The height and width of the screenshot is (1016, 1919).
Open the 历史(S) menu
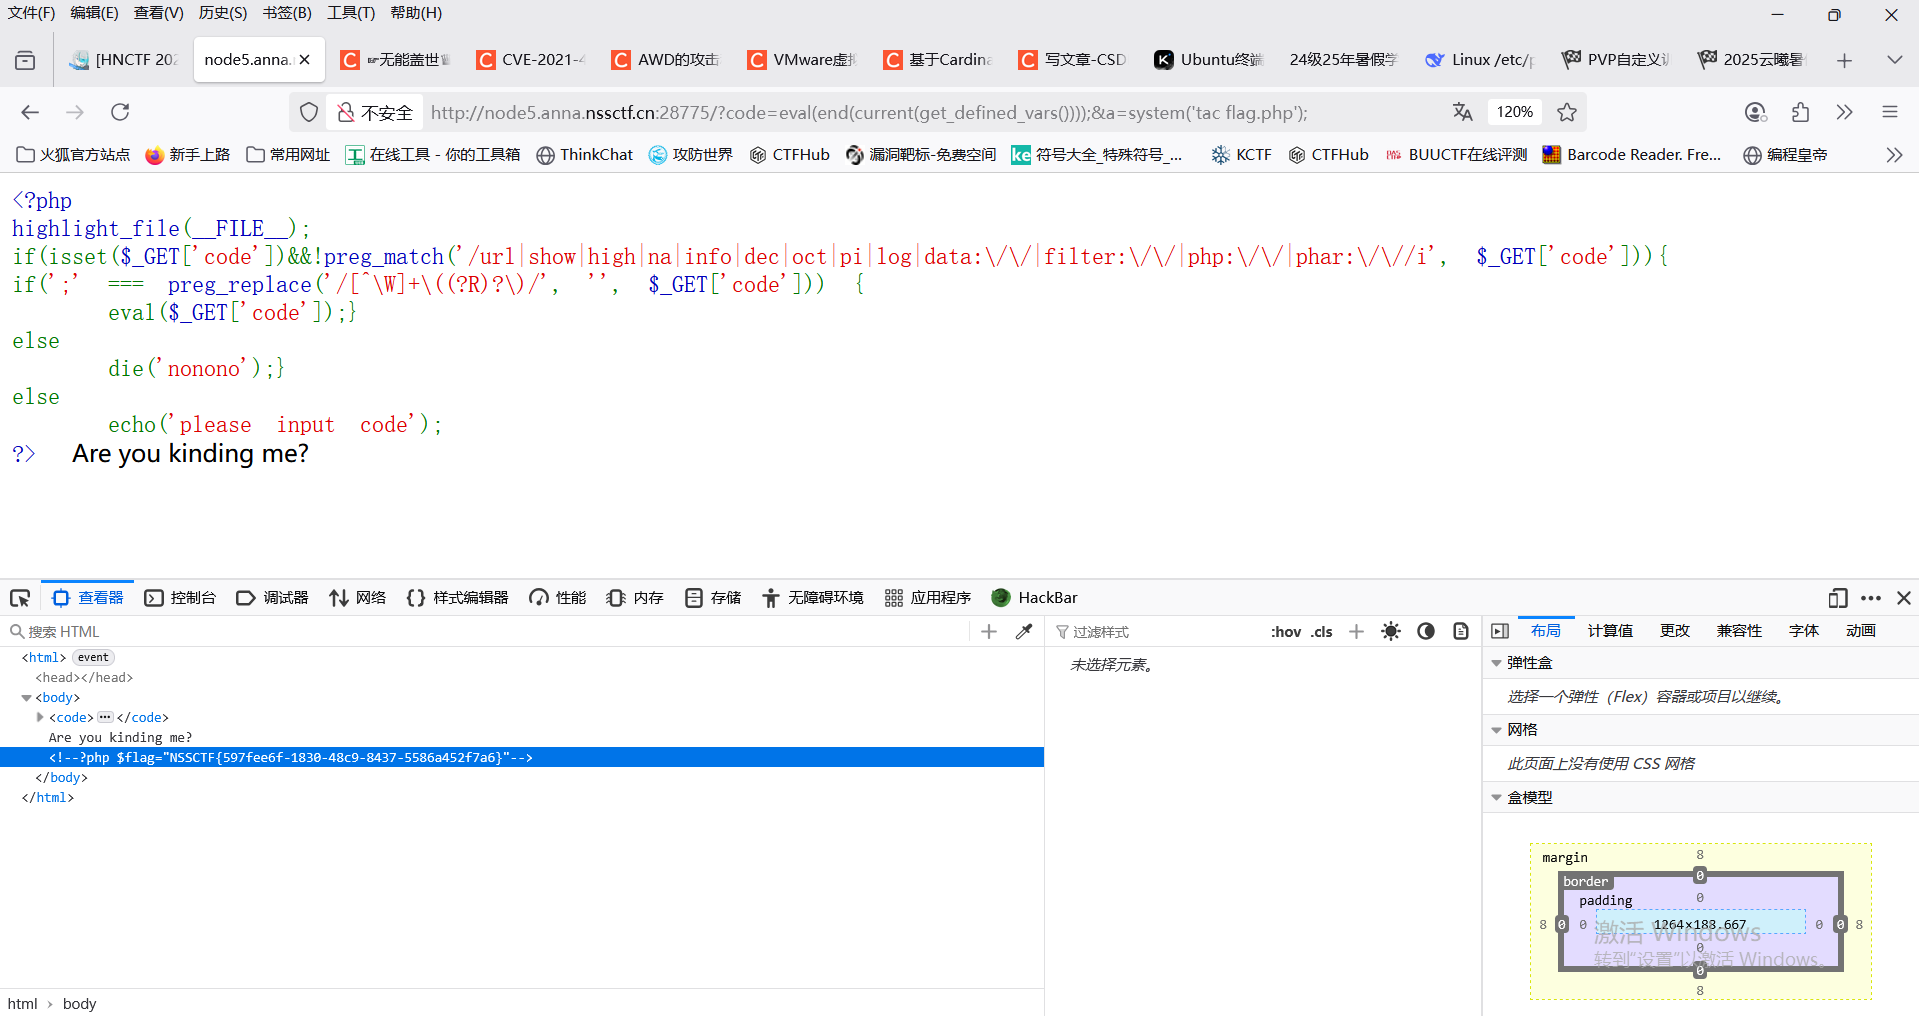click(223, 13)
